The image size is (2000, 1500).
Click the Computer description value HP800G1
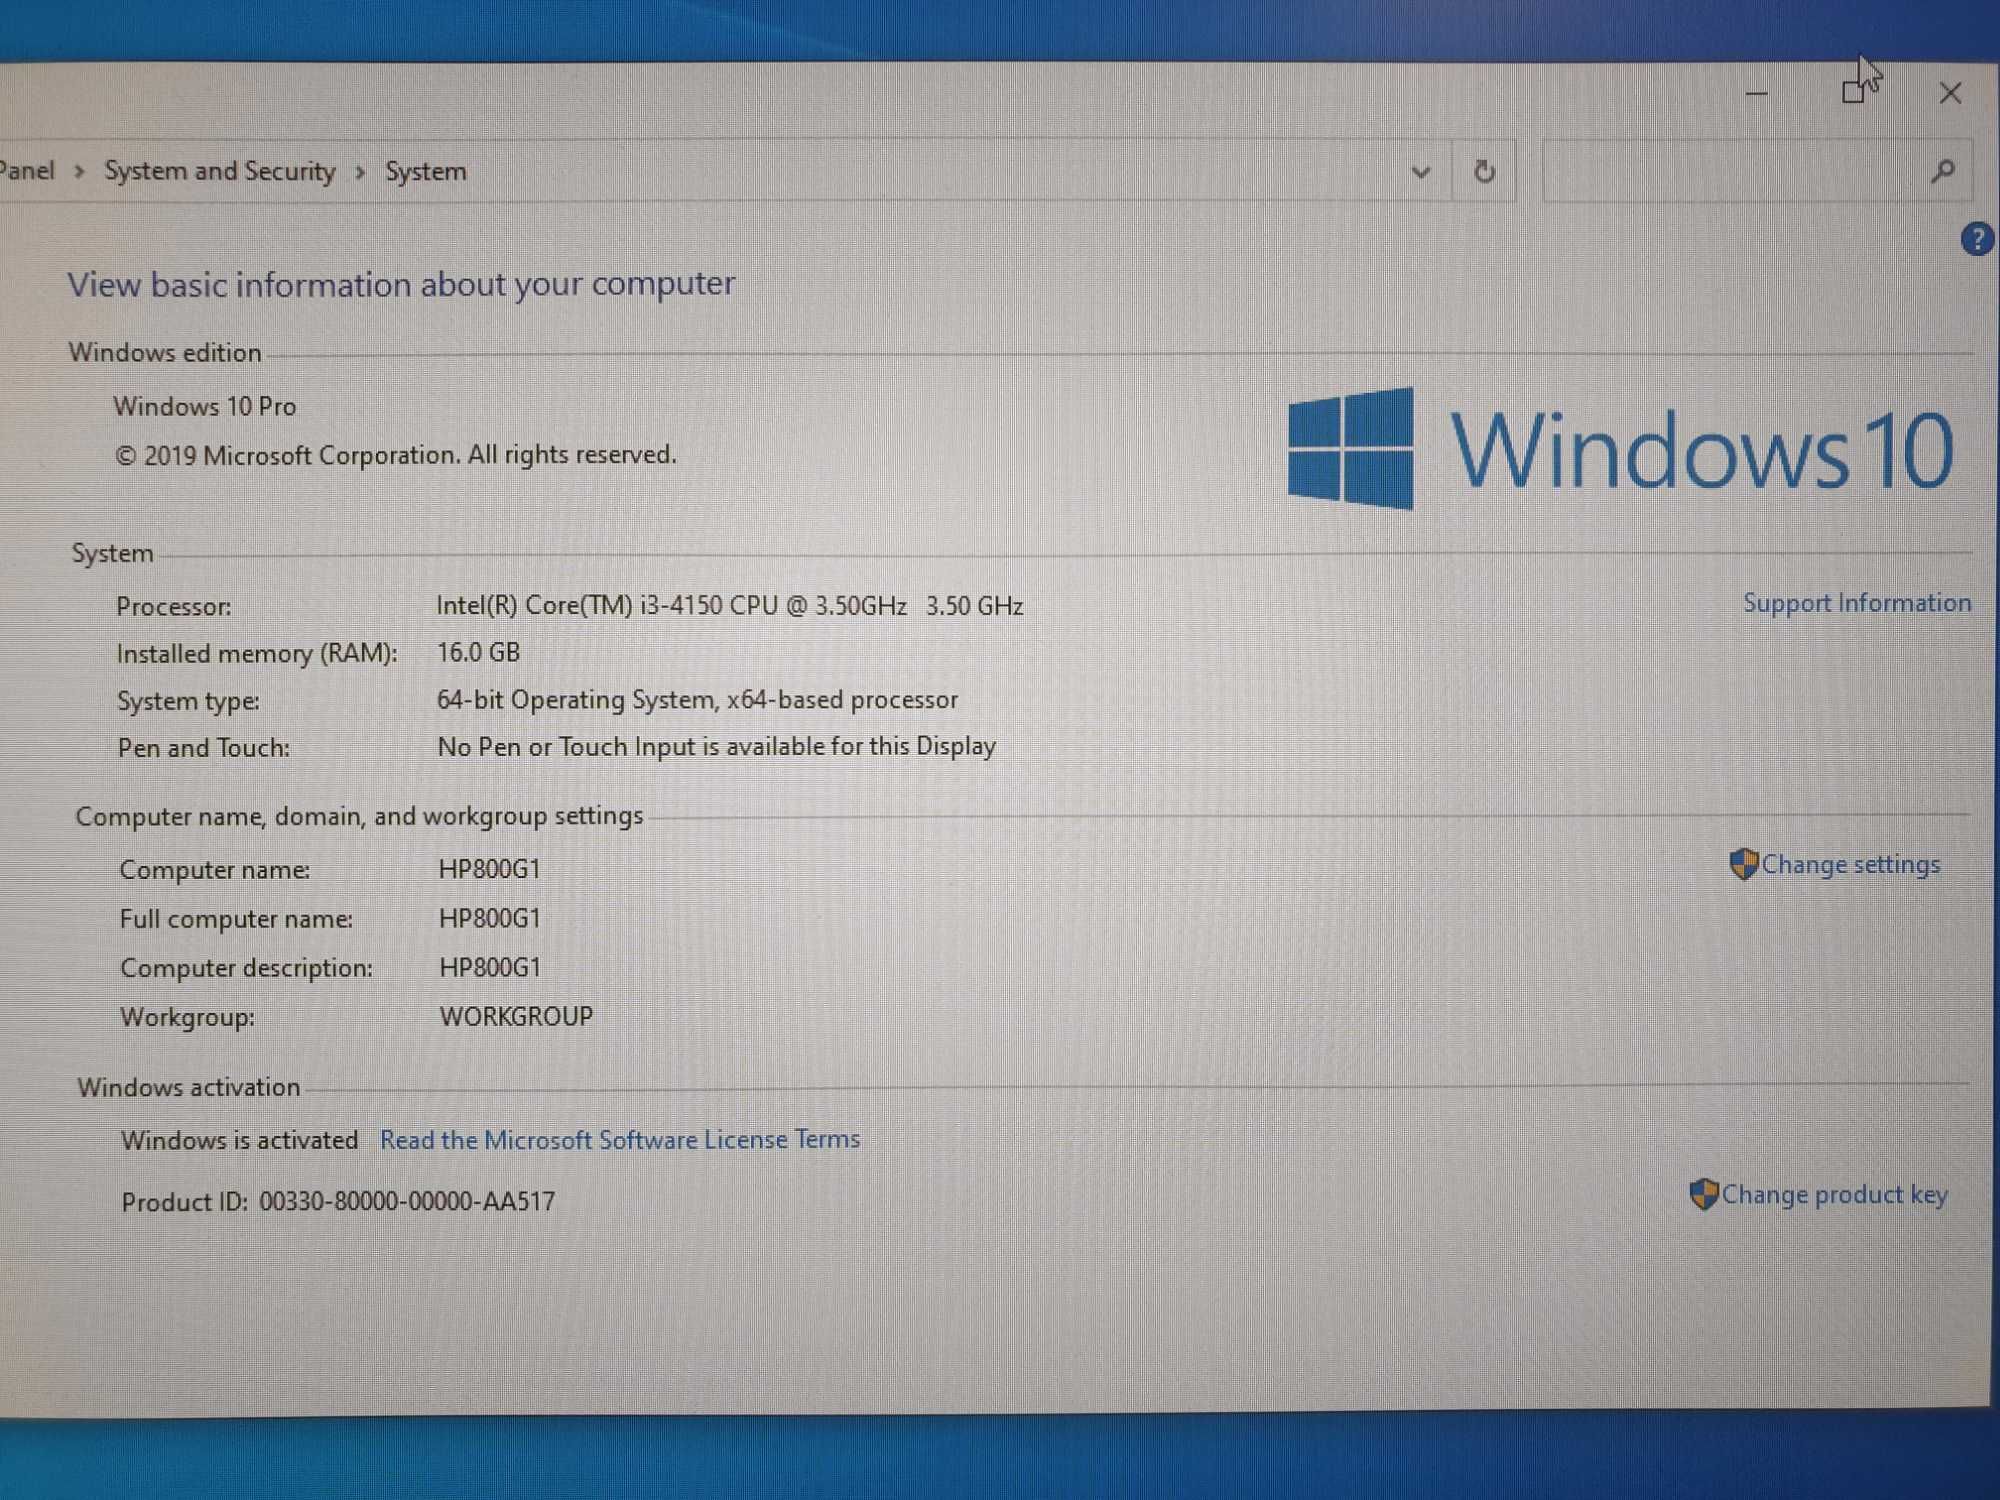[x=490, y=966]
